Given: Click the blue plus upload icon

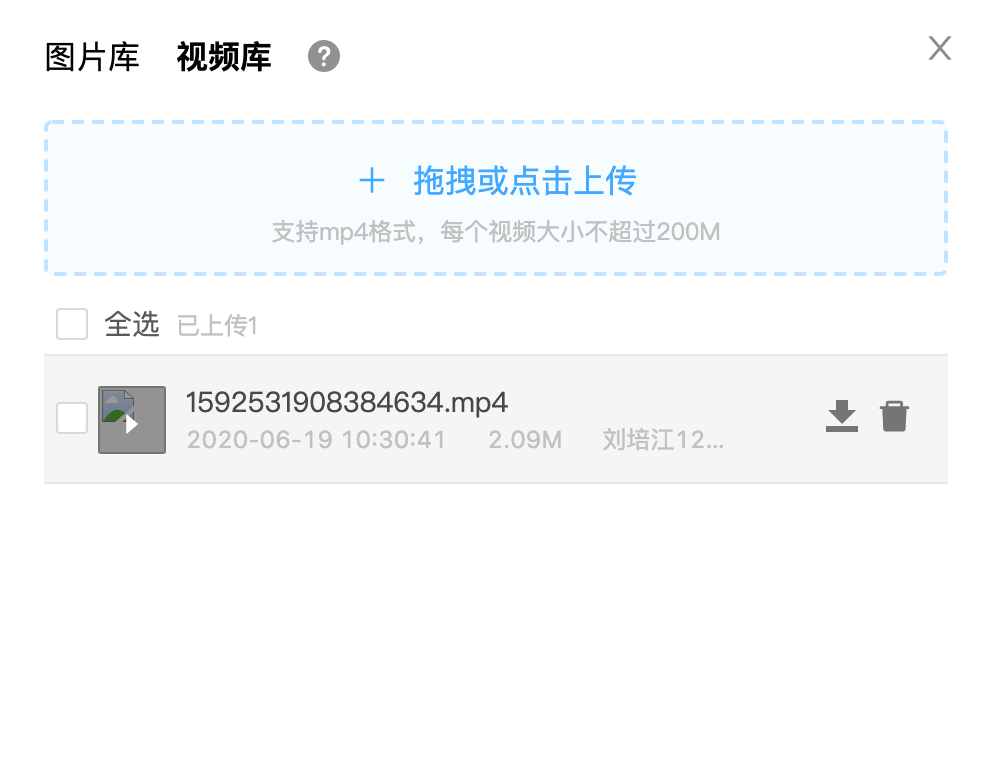Looking at the screenshot, I should 372,181.
